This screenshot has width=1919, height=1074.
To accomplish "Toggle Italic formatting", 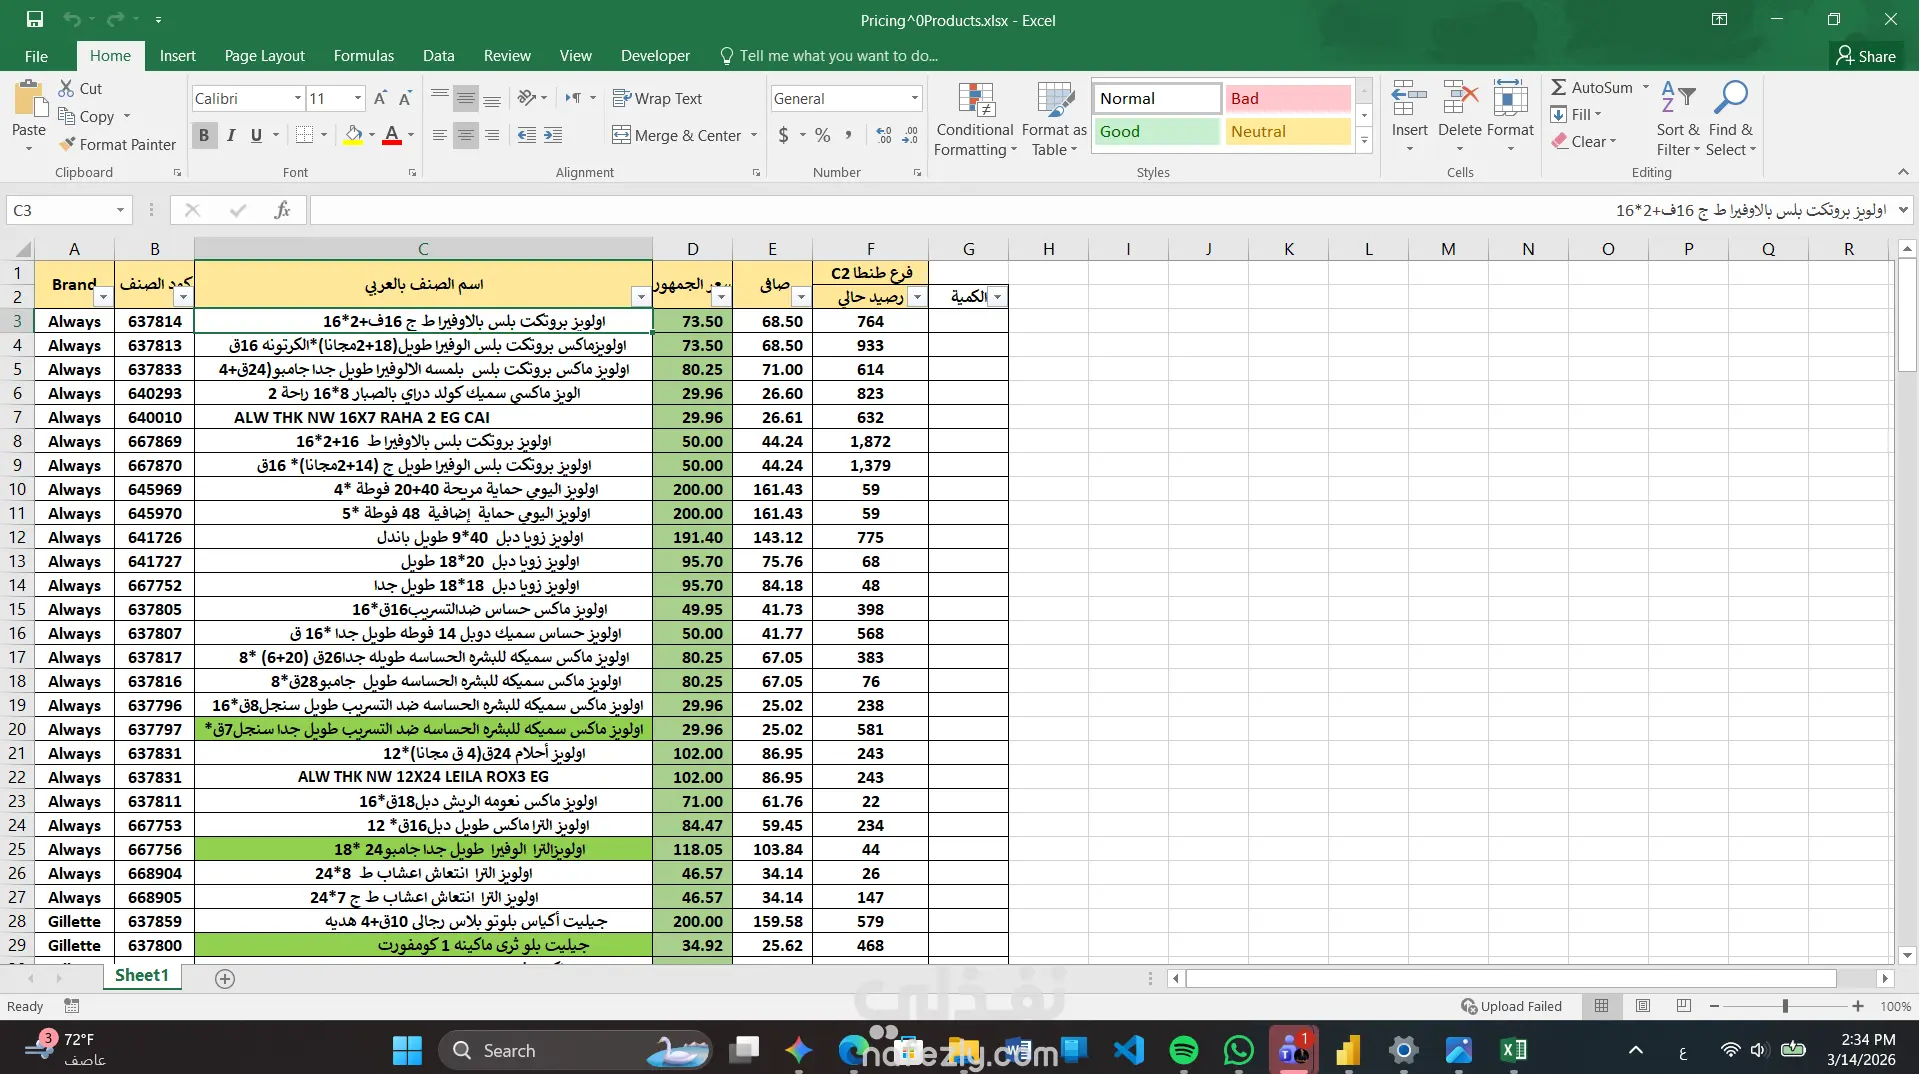I will (230, 135).
